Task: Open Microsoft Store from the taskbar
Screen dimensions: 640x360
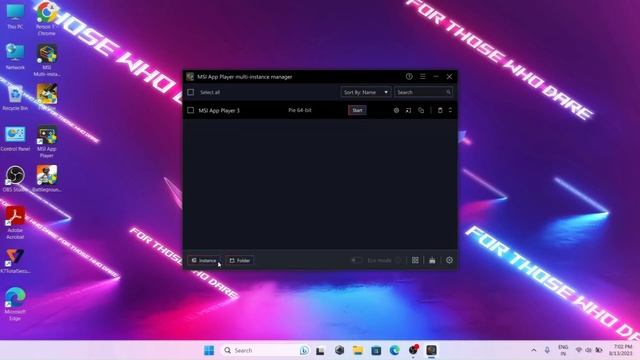Action: 376,350
